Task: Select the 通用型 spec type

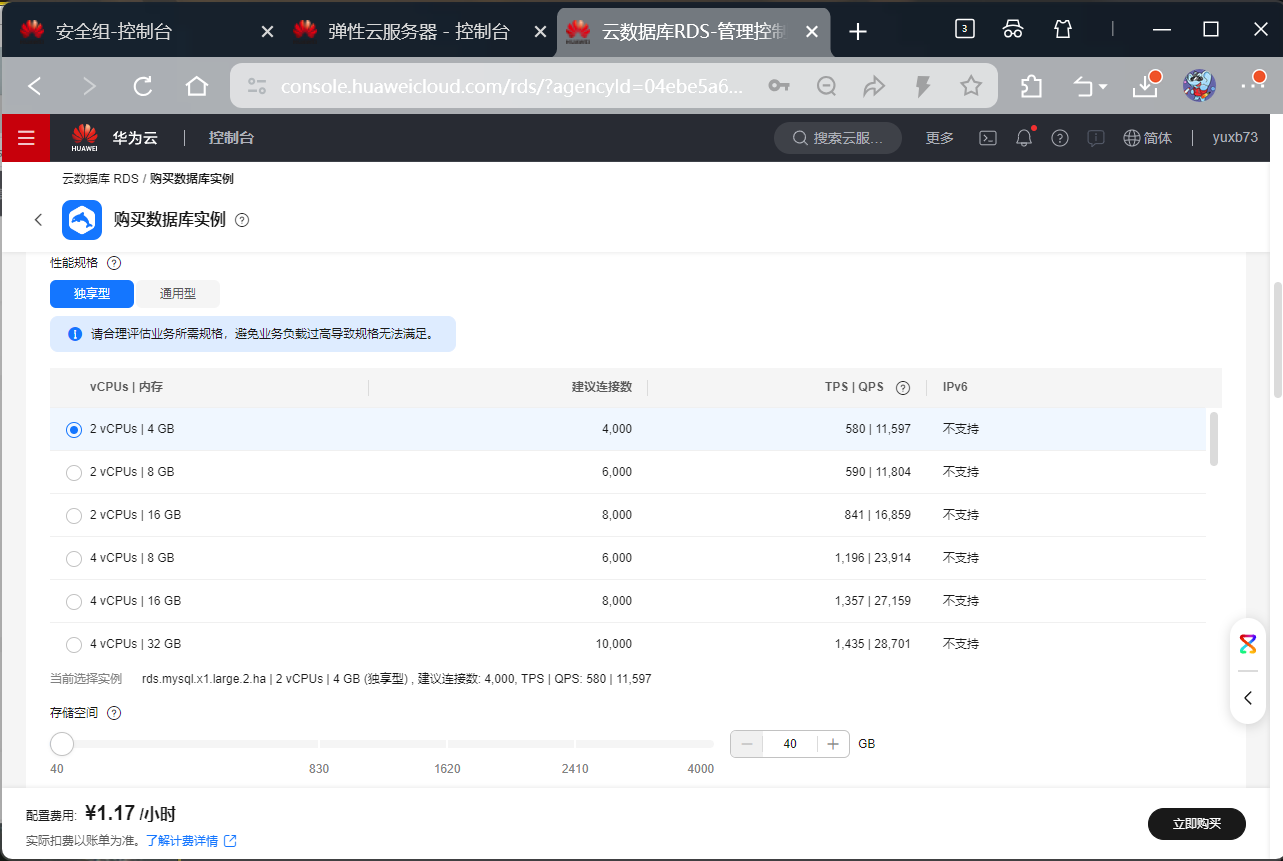Action: point(177,294)
